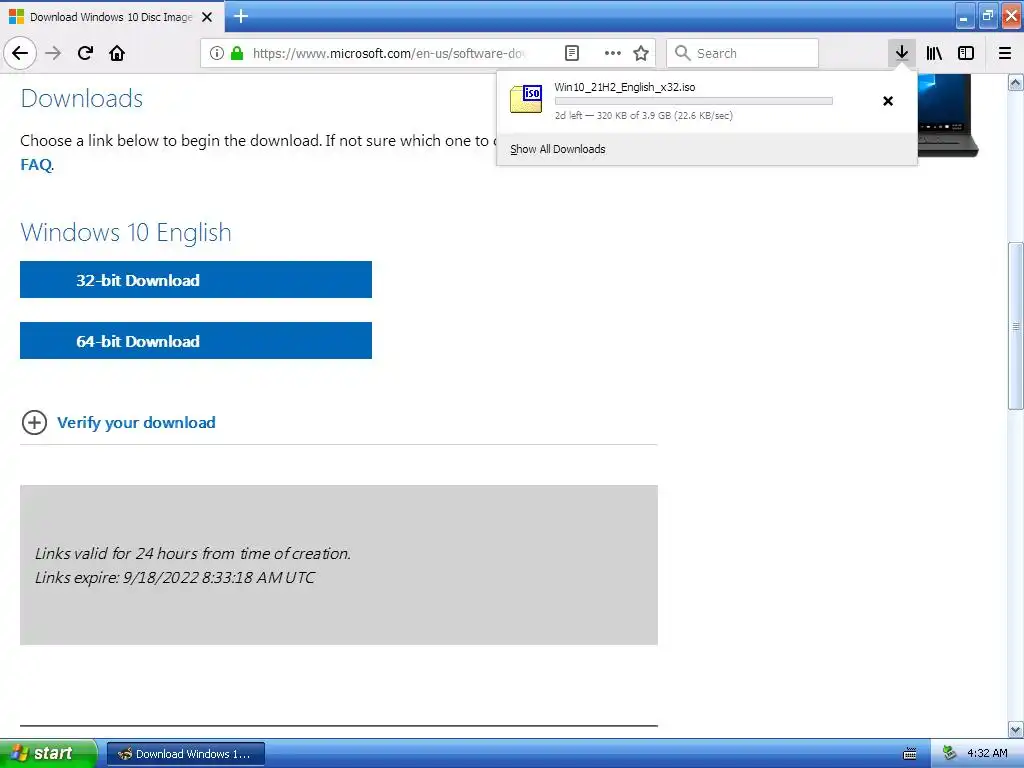Reload the current page
Viewport: 1024px width, 768px height.
85,53
